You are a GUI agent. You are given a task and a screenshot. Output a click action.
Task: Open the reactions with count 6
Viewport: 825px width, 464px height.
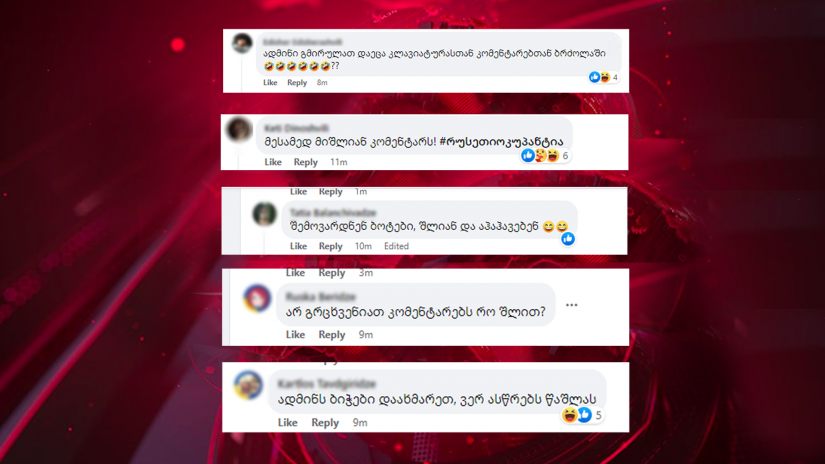(545, 156)
